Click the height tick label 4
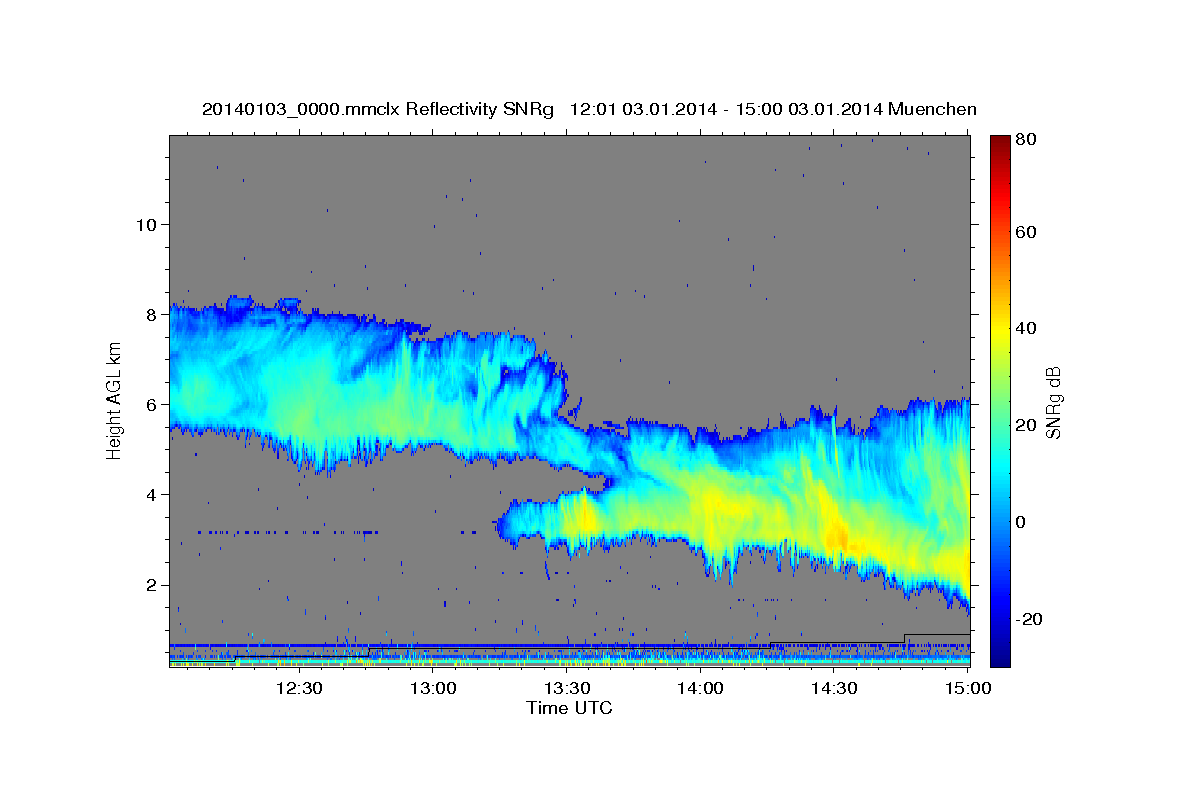 point(152,495)
